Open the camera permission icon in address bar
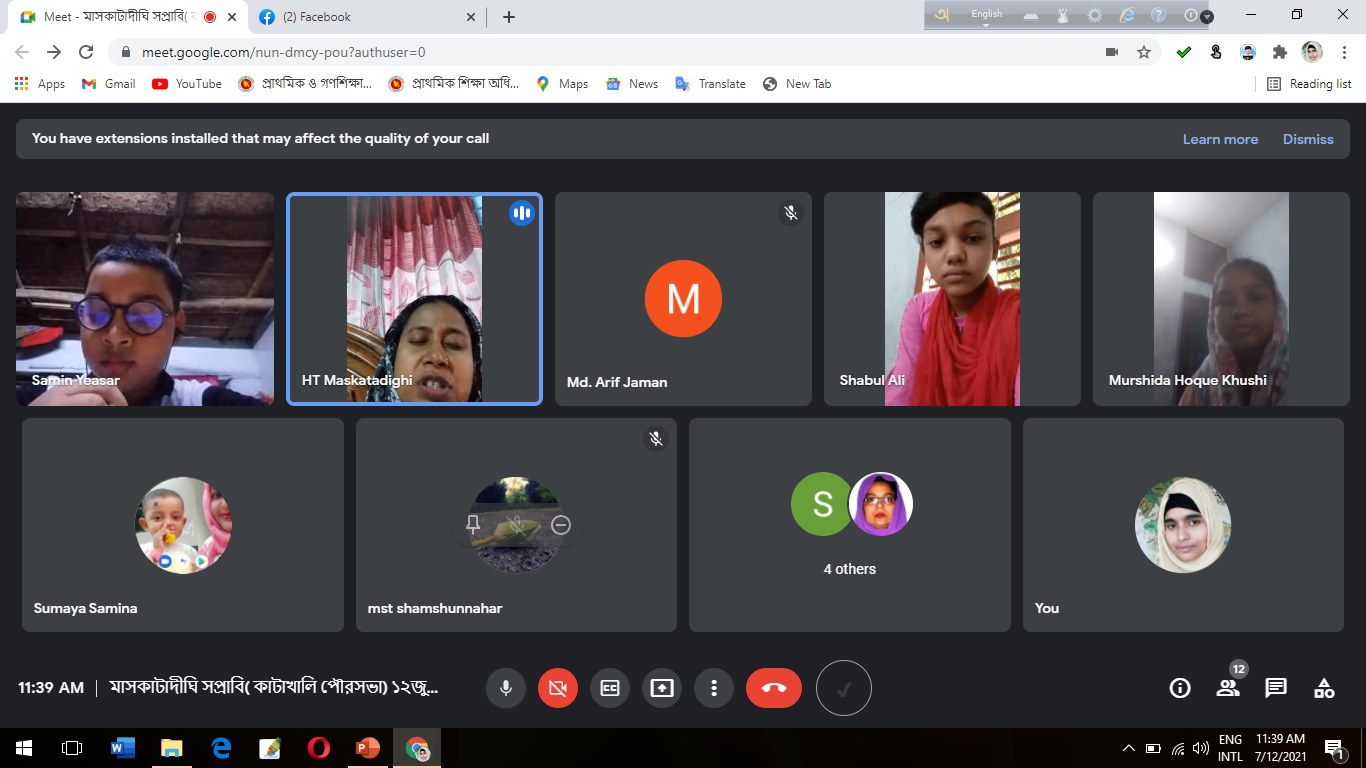 [x=1112, y=52]
